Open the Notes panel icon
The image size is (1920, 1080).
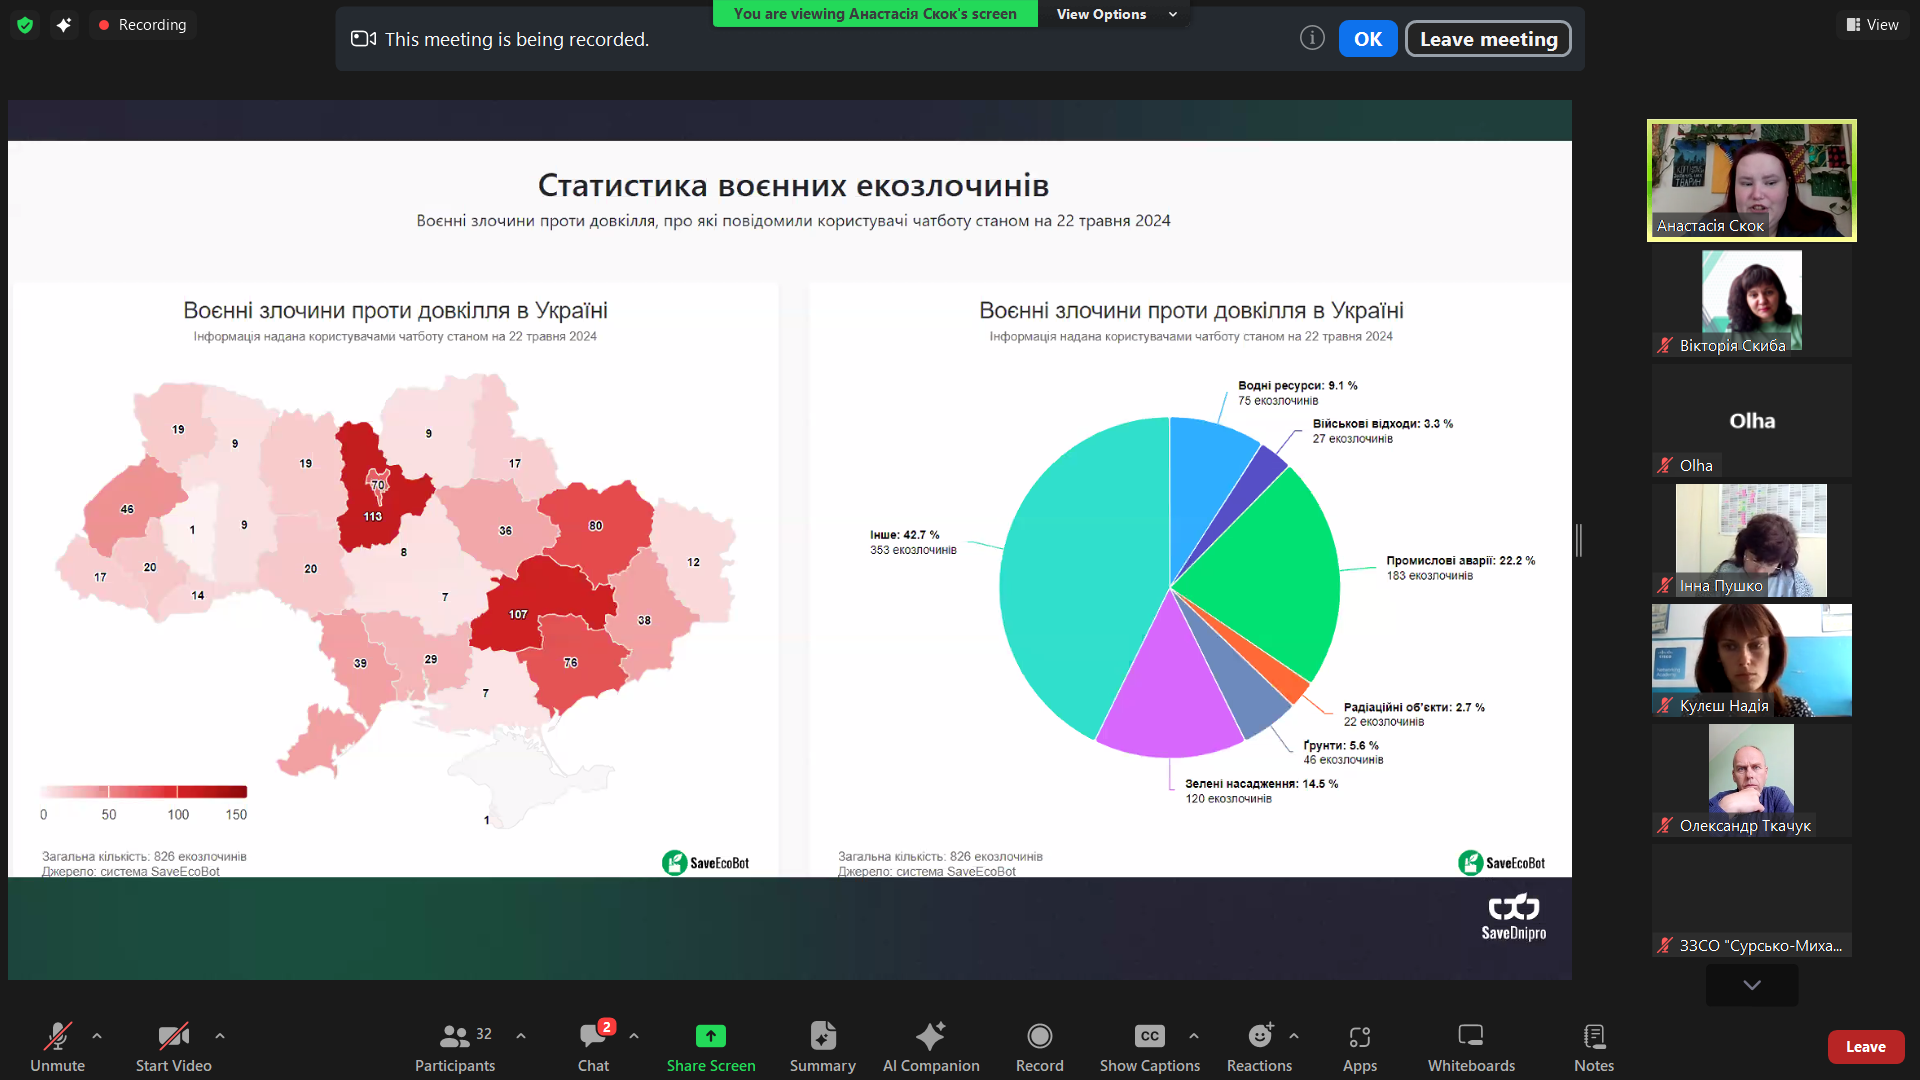tap(1593, 1036)
